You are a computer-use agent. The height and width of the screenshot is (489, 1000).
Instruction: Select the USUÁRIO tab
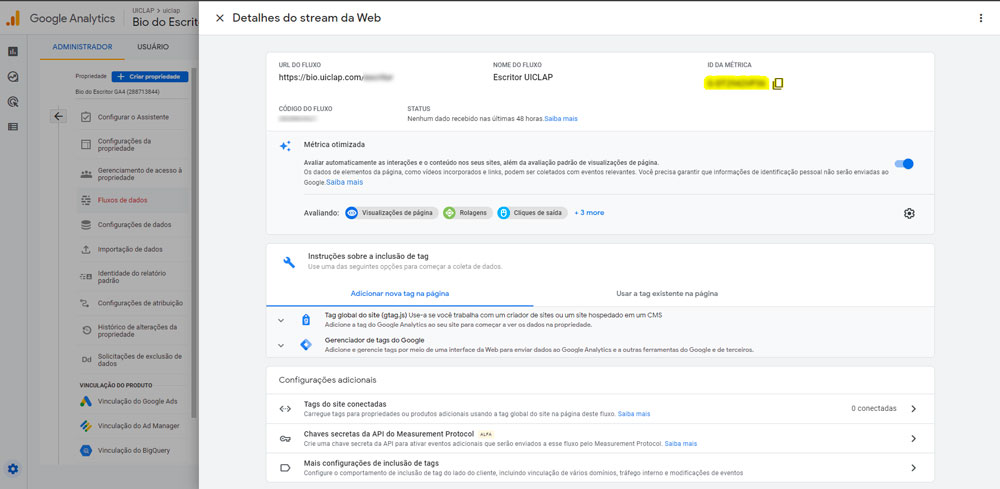click(x=153, y=47)
